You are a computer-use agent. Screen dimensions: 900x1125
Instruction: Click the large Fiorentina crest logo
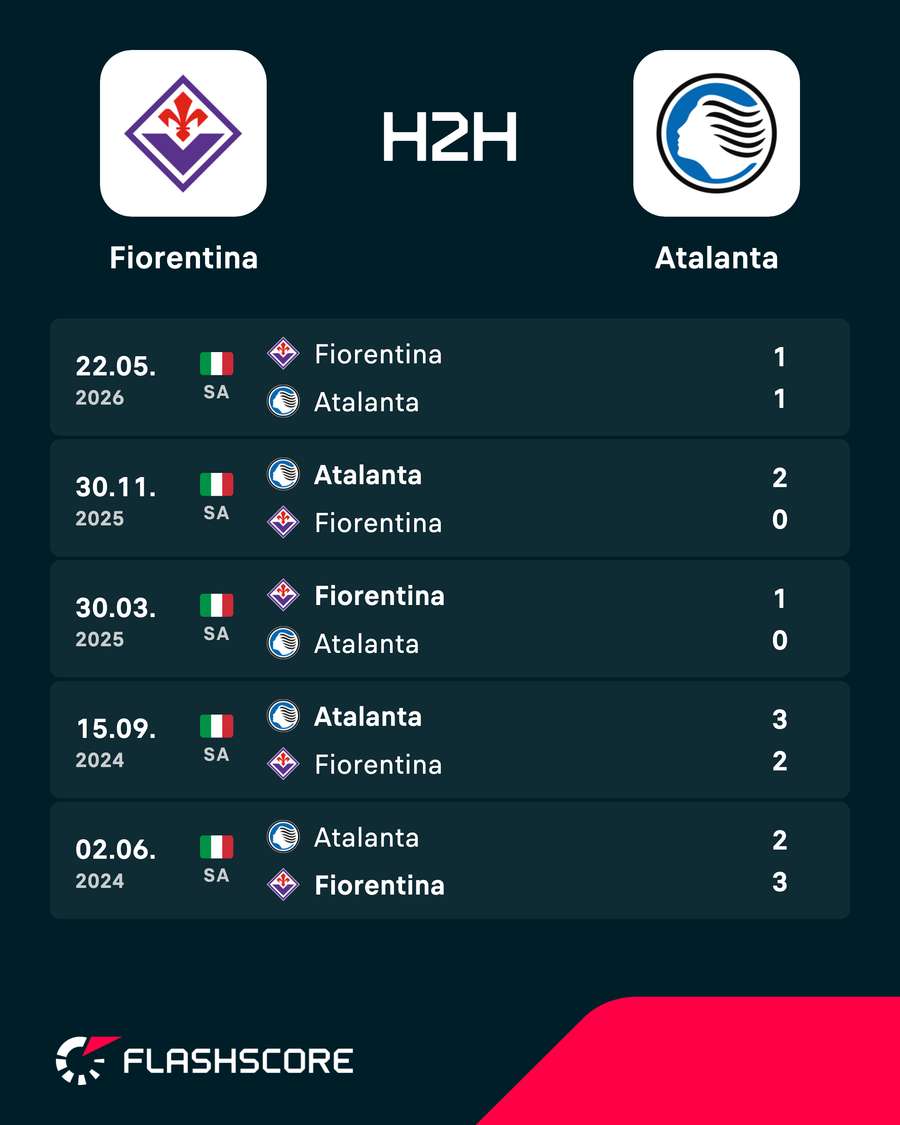pyautogui.click(x=183, y=133)
